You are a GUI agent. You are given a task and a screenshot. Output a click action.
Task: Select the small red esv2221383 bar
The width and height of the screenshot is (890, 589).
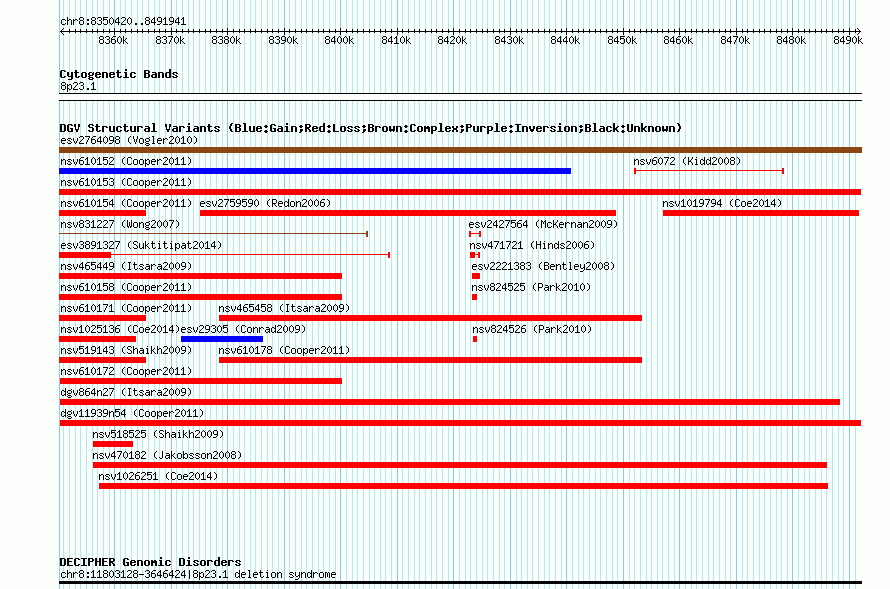point(476,276)
